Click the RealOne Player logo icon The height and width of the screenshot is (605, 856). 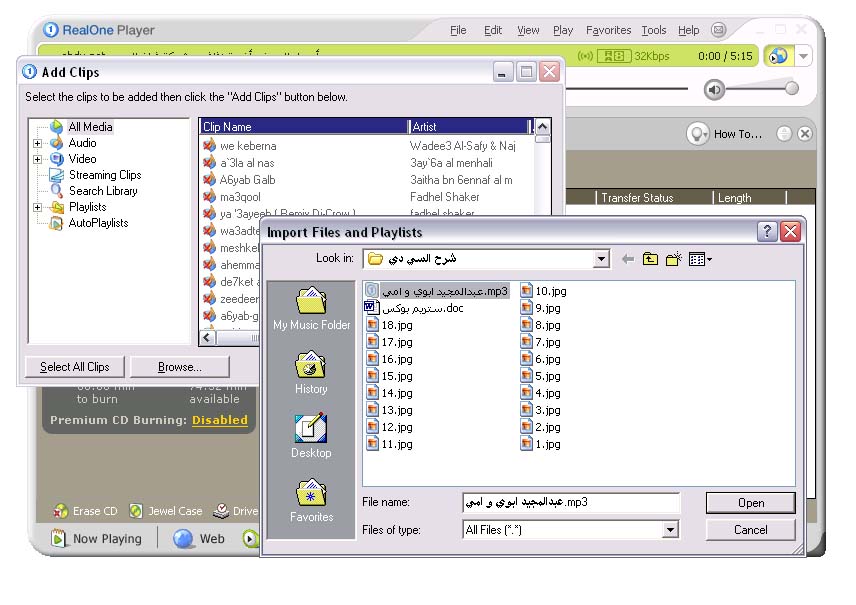pos(50,29)
